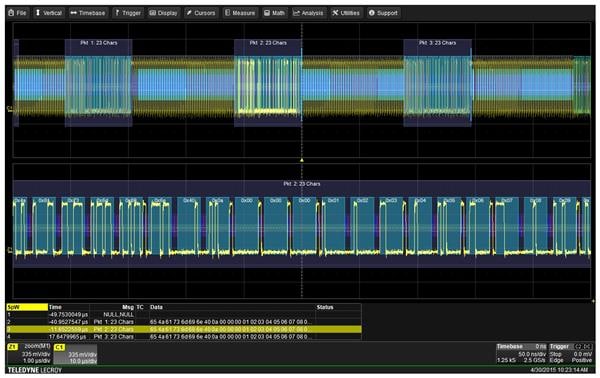Select table row Pkt 1: 23 Chars

pyautogui.click(x=184, y=322)
